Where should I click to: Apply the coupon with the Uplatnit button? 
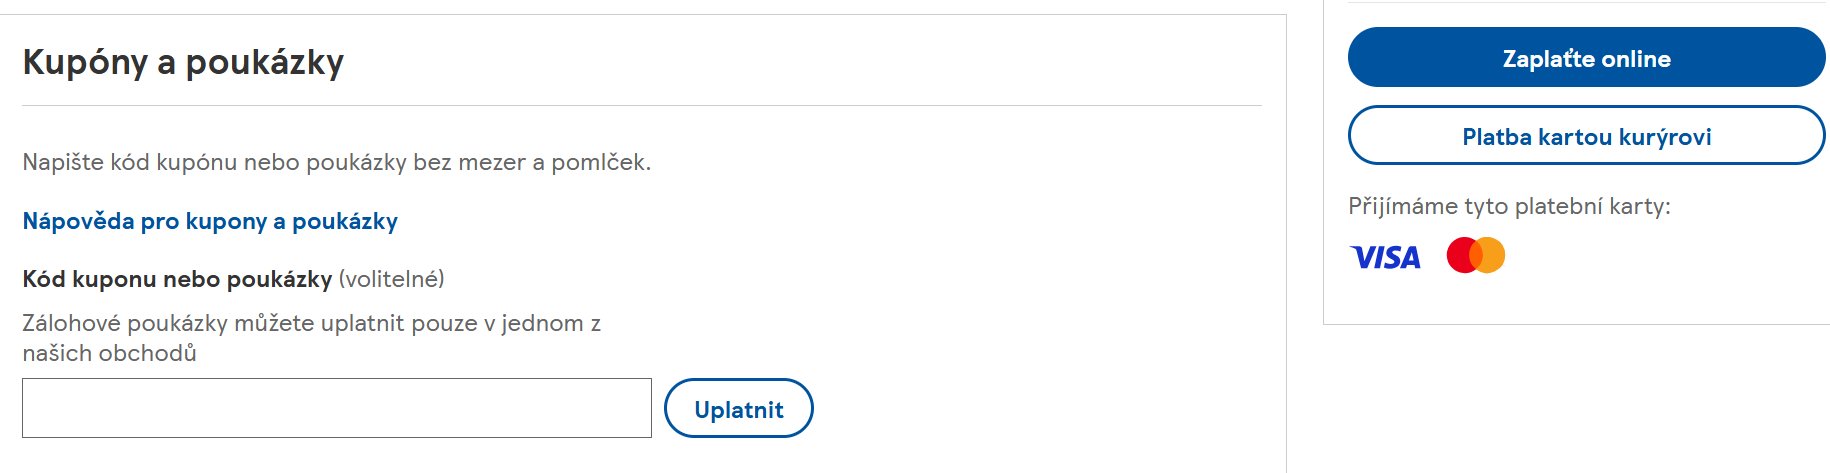(x=738, y=409)
